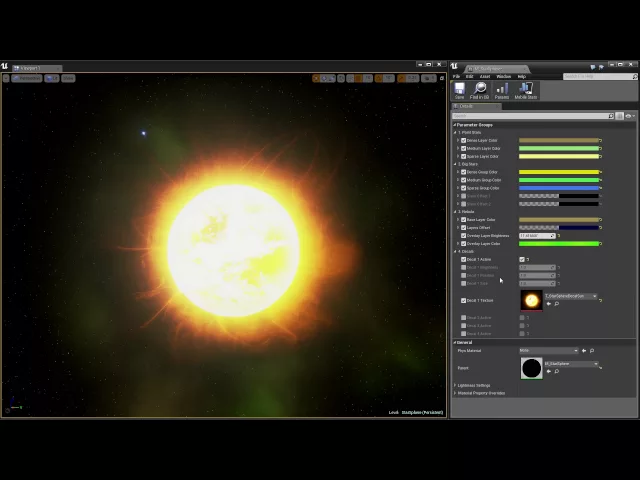Viewport: 640px width, 480px height.
Task: Click the viewport transform mode icons group
Action: click(324, 78)
